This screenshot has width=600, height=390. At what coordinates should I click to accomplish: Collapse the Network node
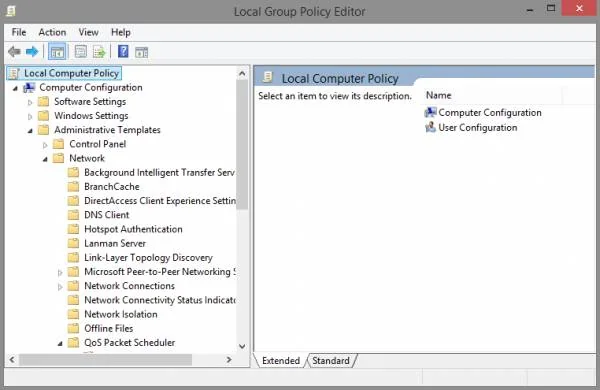(45, 159)
